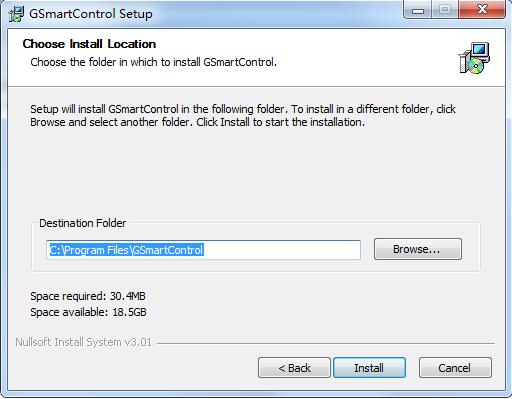Viewport: 512px width, 399px height.
Task: Cancel the GSmartControl setup
Action: point(455,368)
